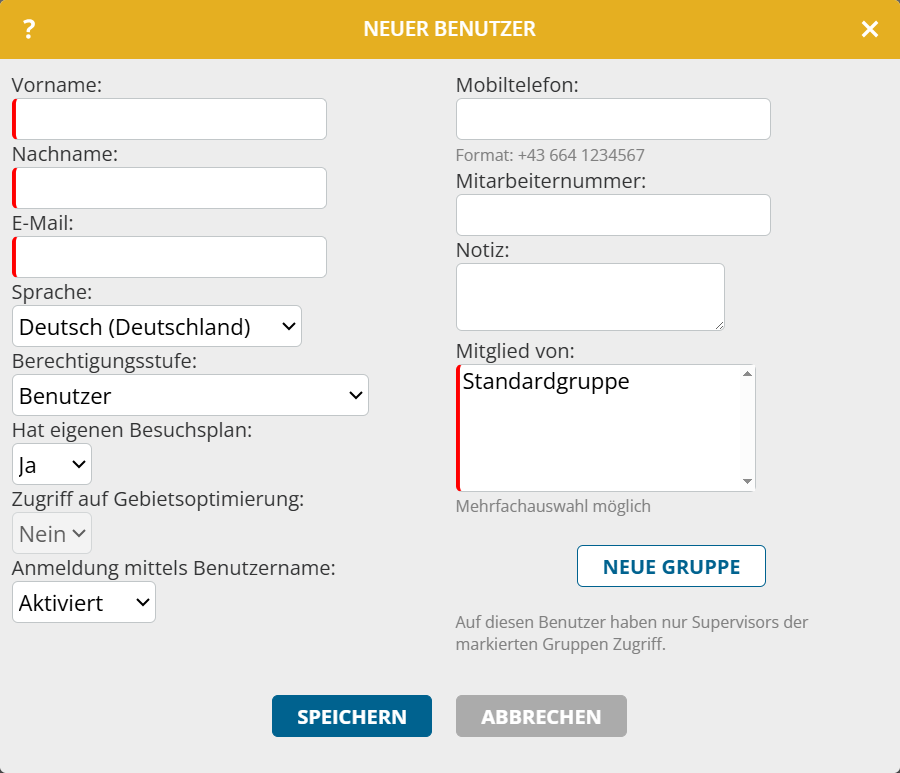Click the Neue Gruppe button
900x773 pixels.
click(671, 566)
